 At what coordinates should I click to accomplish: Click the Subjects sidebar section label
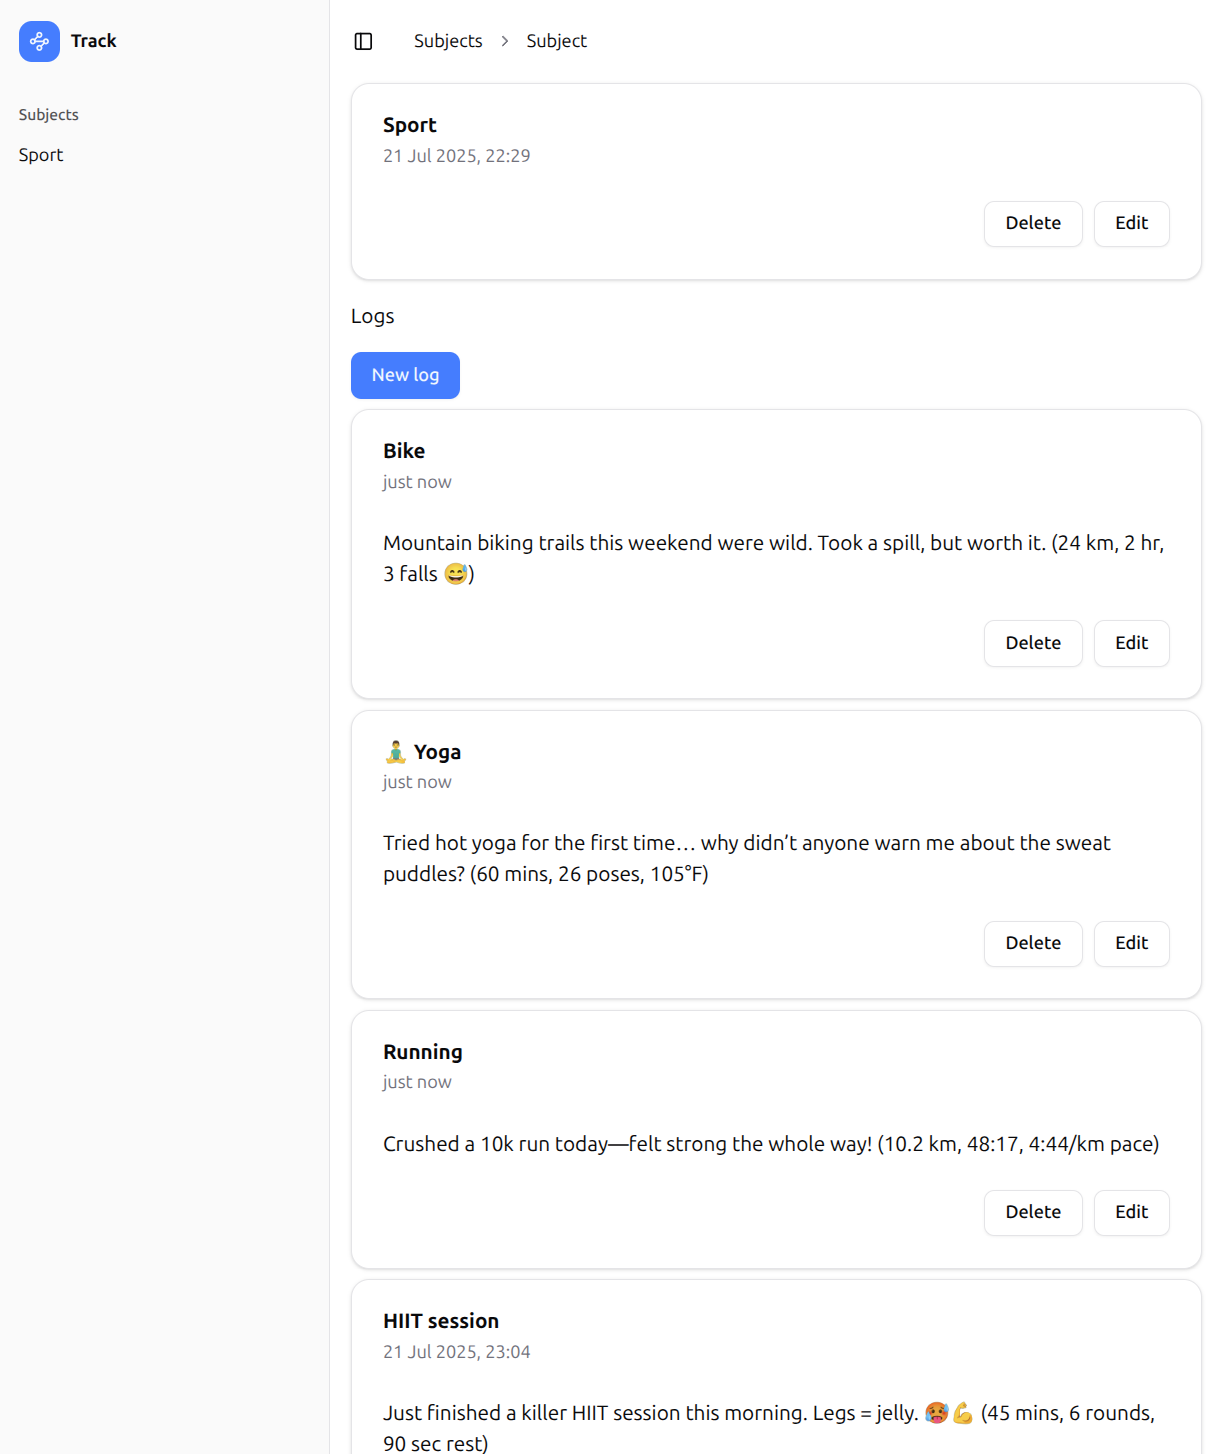[x=49, y=115]
